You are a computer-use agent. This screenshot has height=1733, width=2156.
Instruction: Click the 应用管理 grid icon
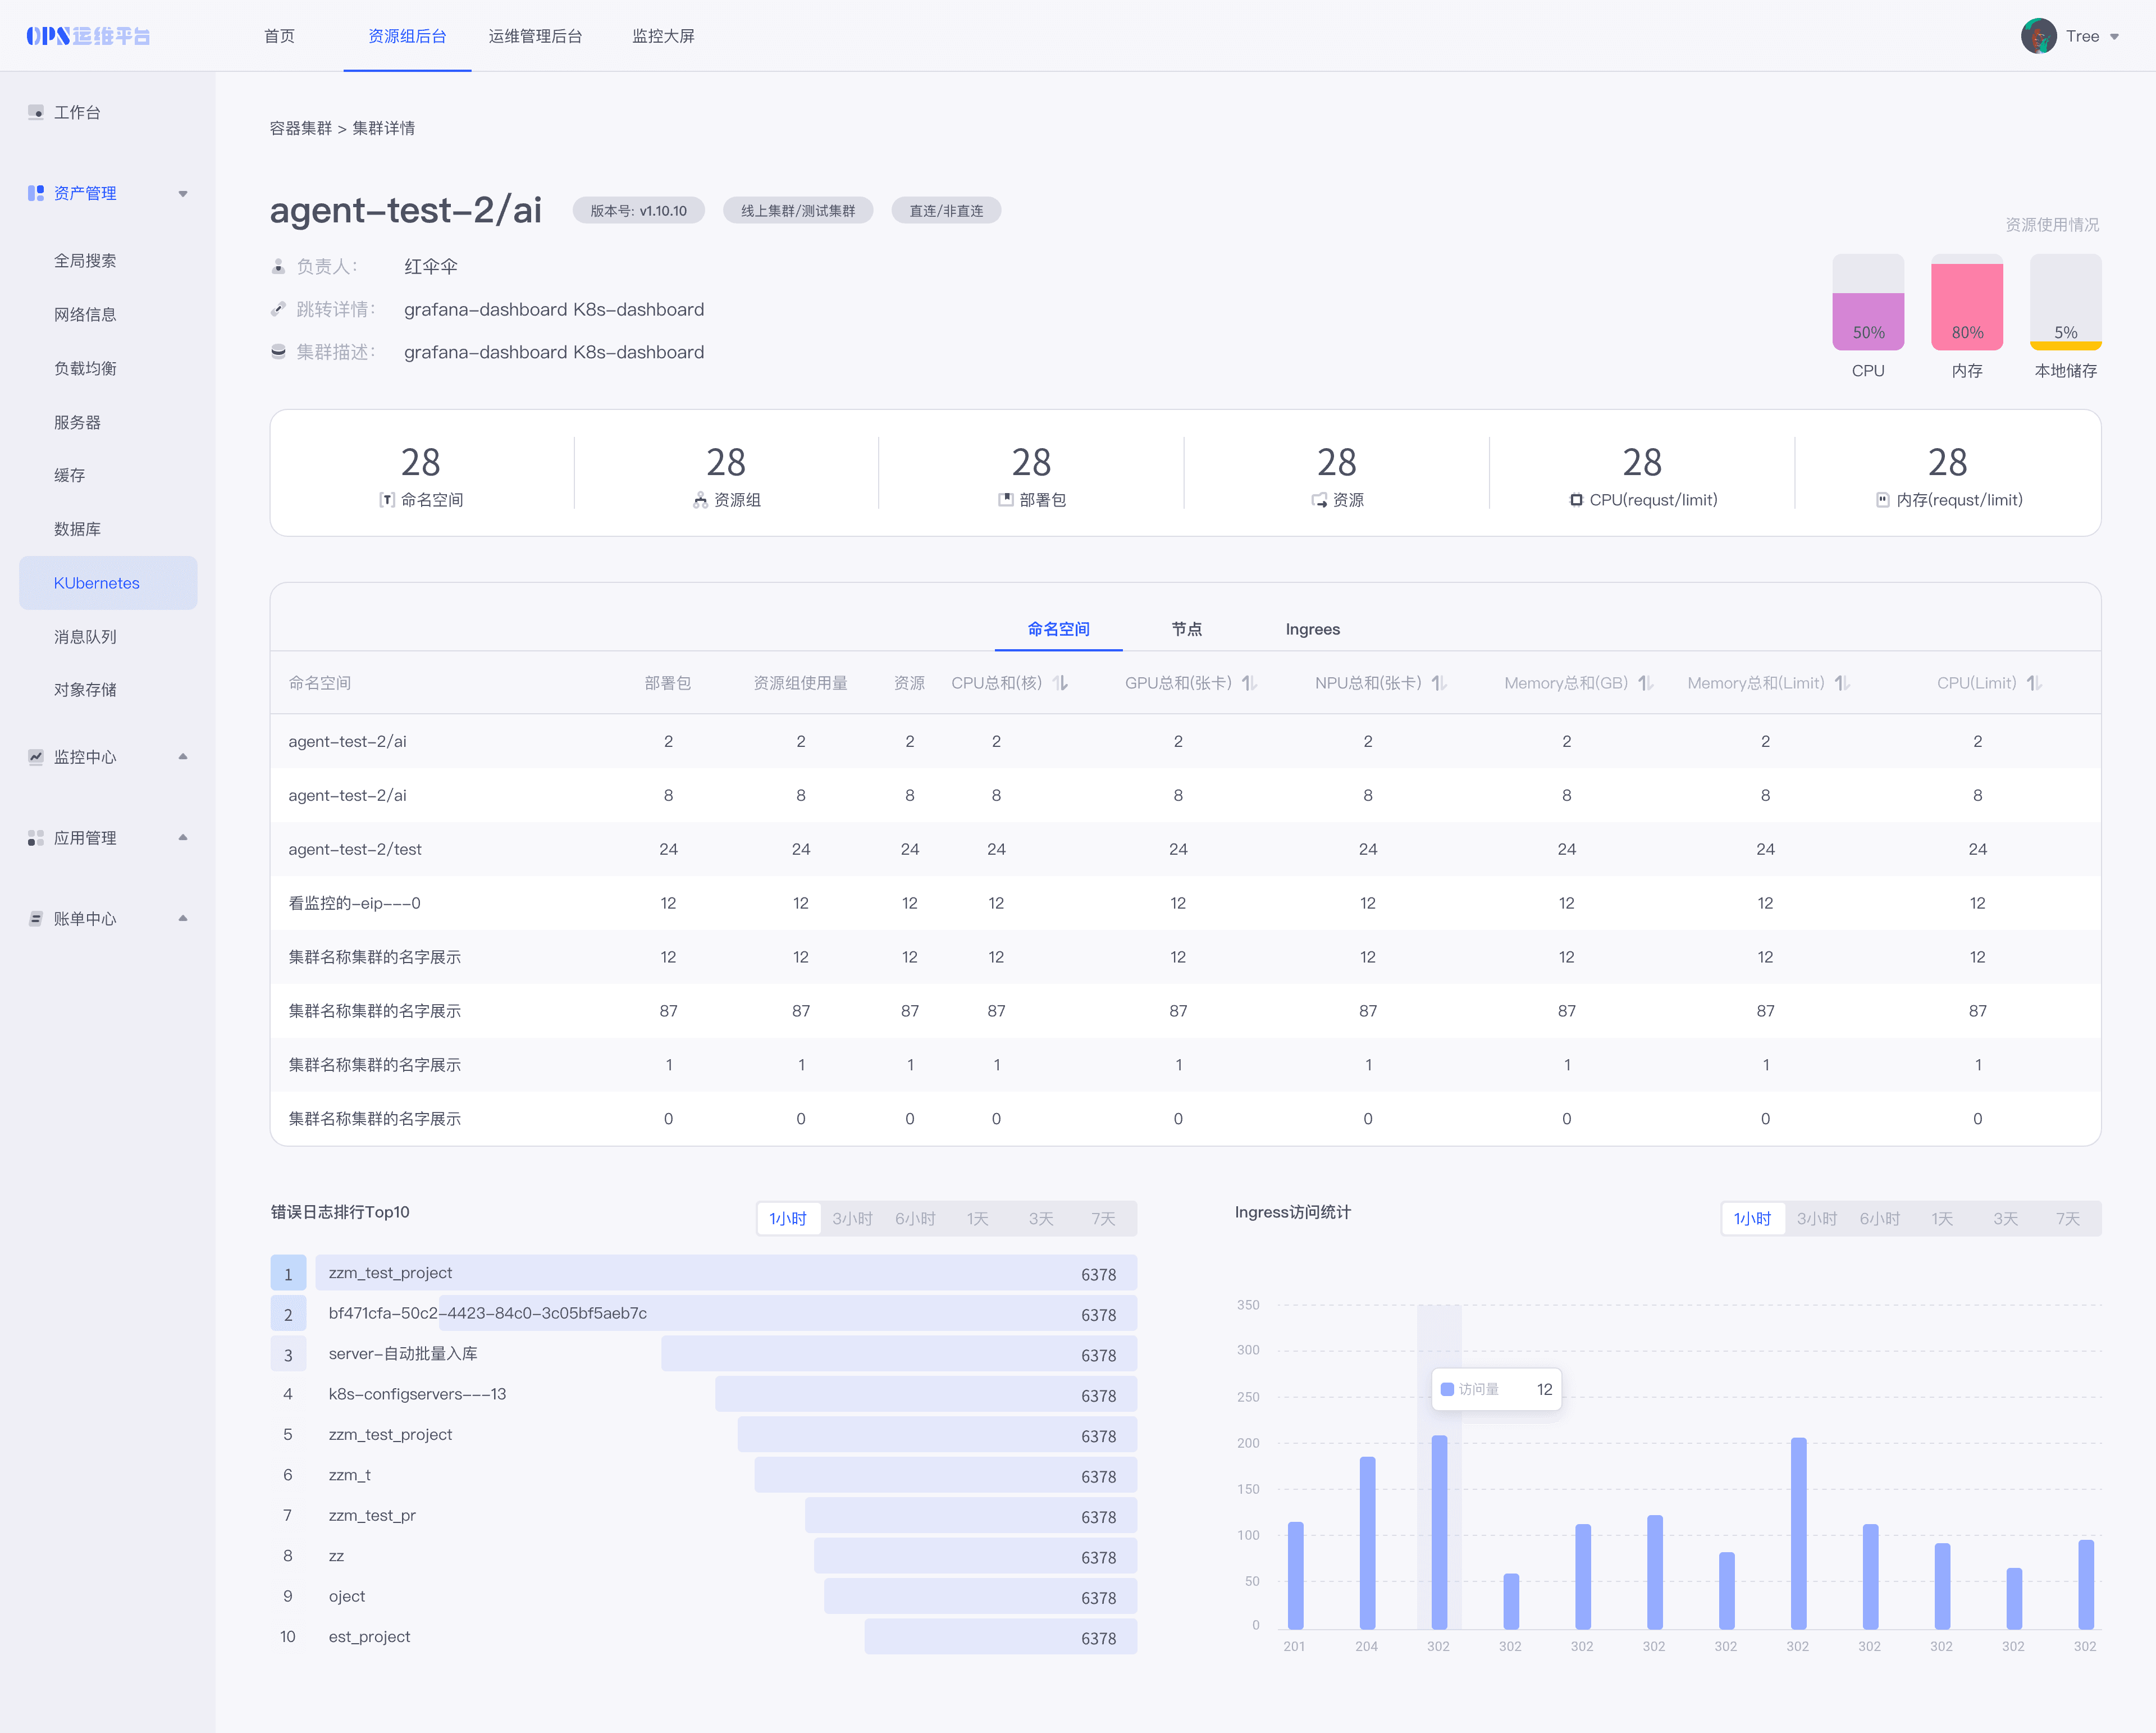point(36,838)
